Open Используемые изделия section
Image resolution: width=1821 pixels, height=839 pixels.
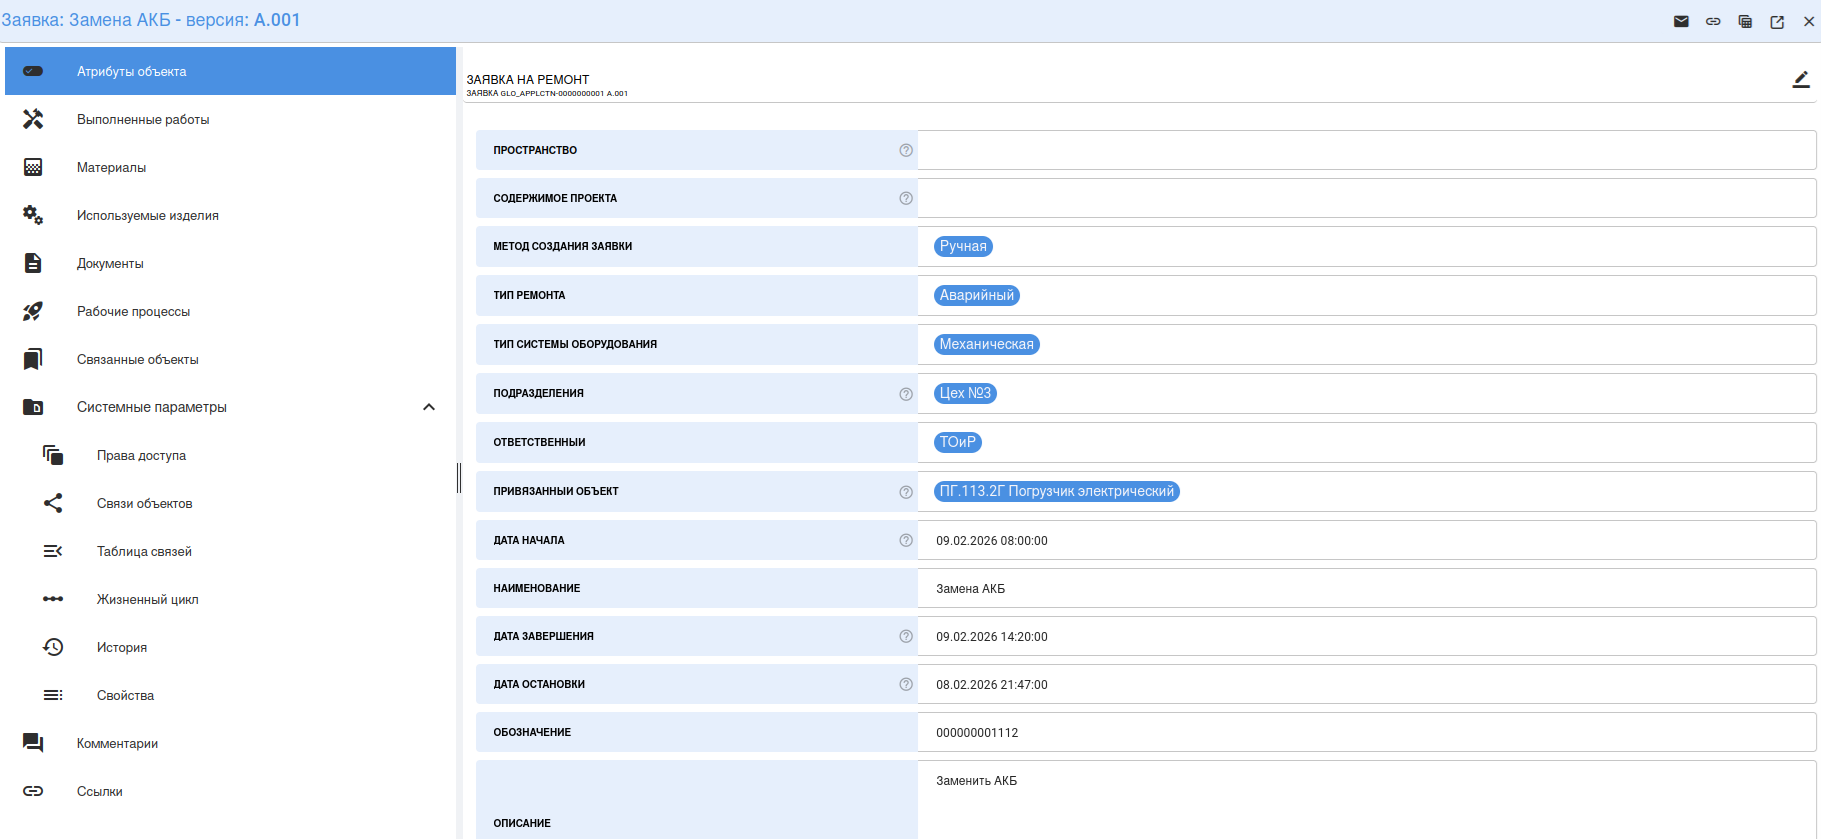147,215
